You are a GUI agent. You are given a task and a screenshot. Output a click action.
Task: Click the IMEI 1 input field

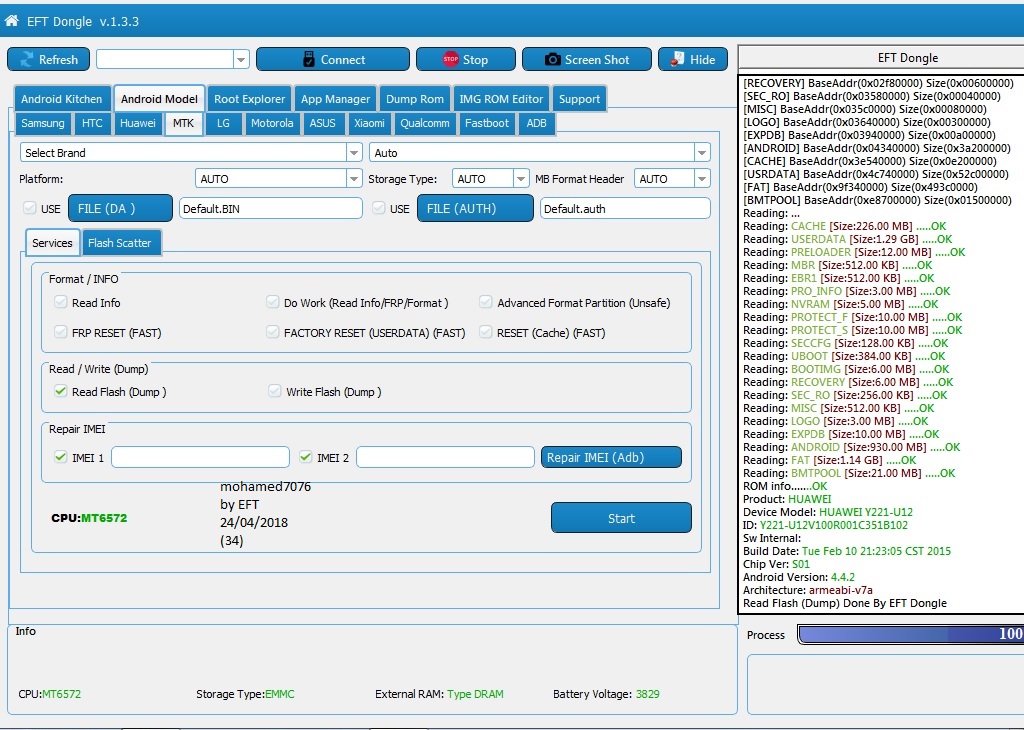(x=200, y=457)
